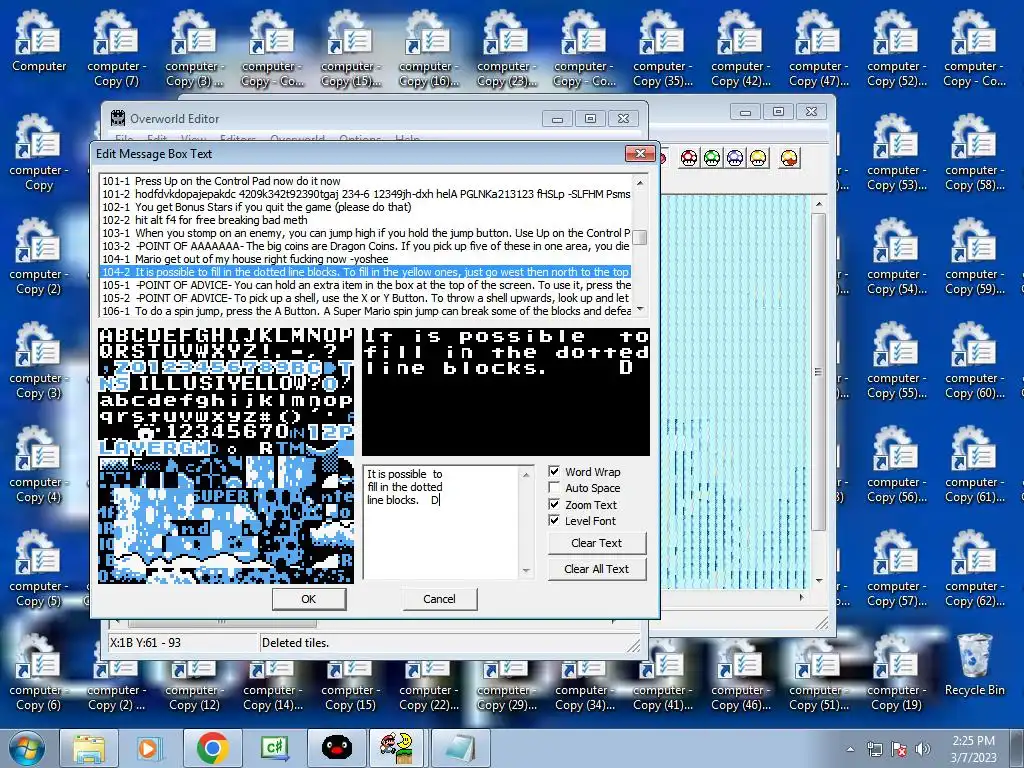Click the yellow mushroom toolbar icon

click(758, 158)
